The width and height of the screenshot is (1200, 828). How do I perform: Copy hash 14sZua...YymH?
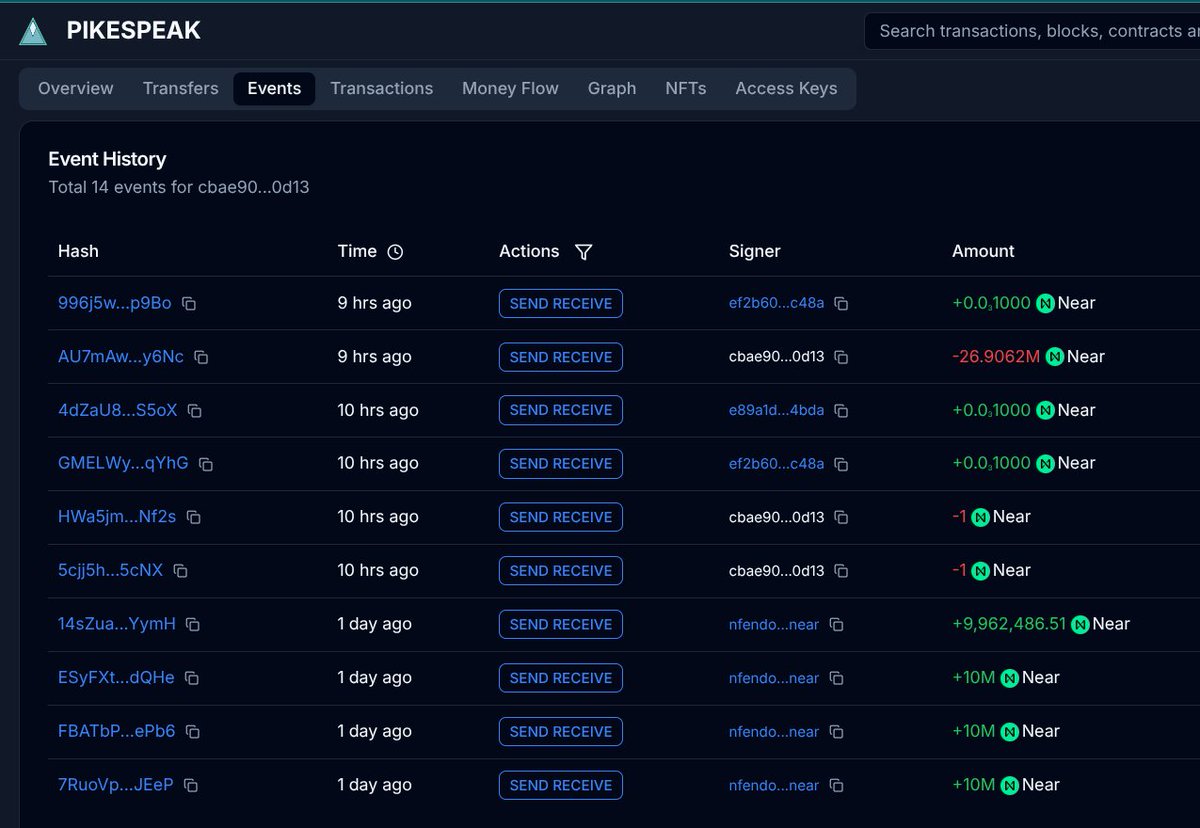(193, 625)
